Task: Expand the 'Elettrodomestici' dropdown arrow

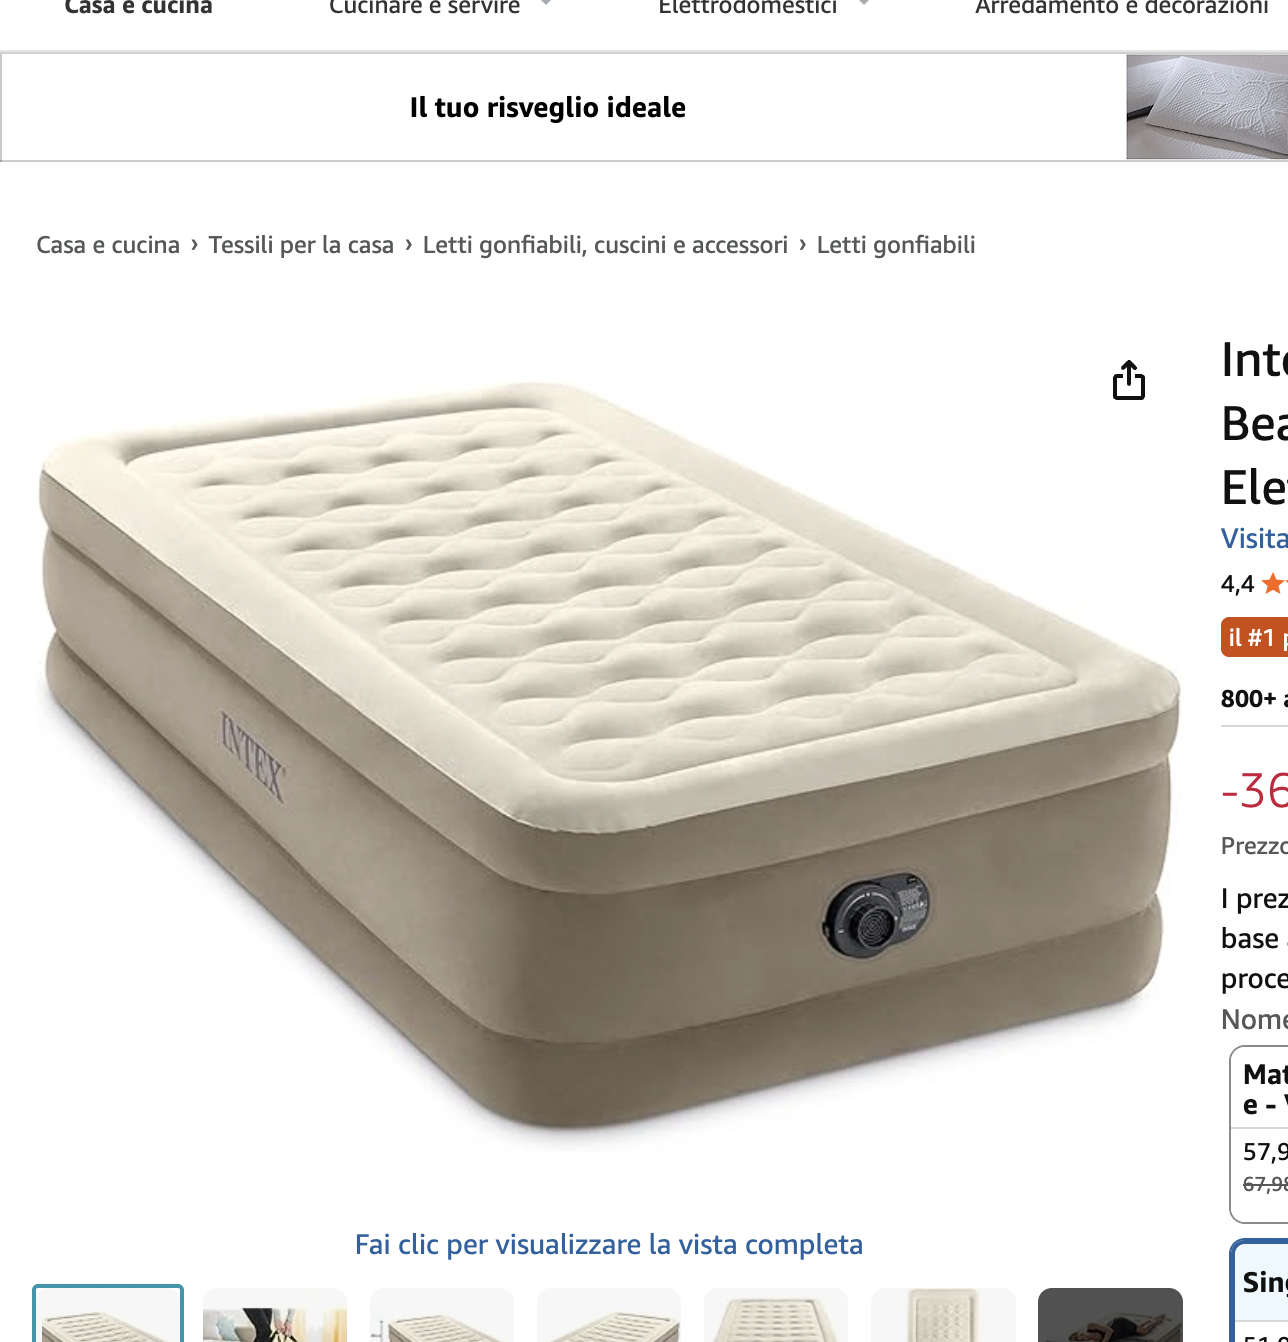Action: [x=863, y=4]
